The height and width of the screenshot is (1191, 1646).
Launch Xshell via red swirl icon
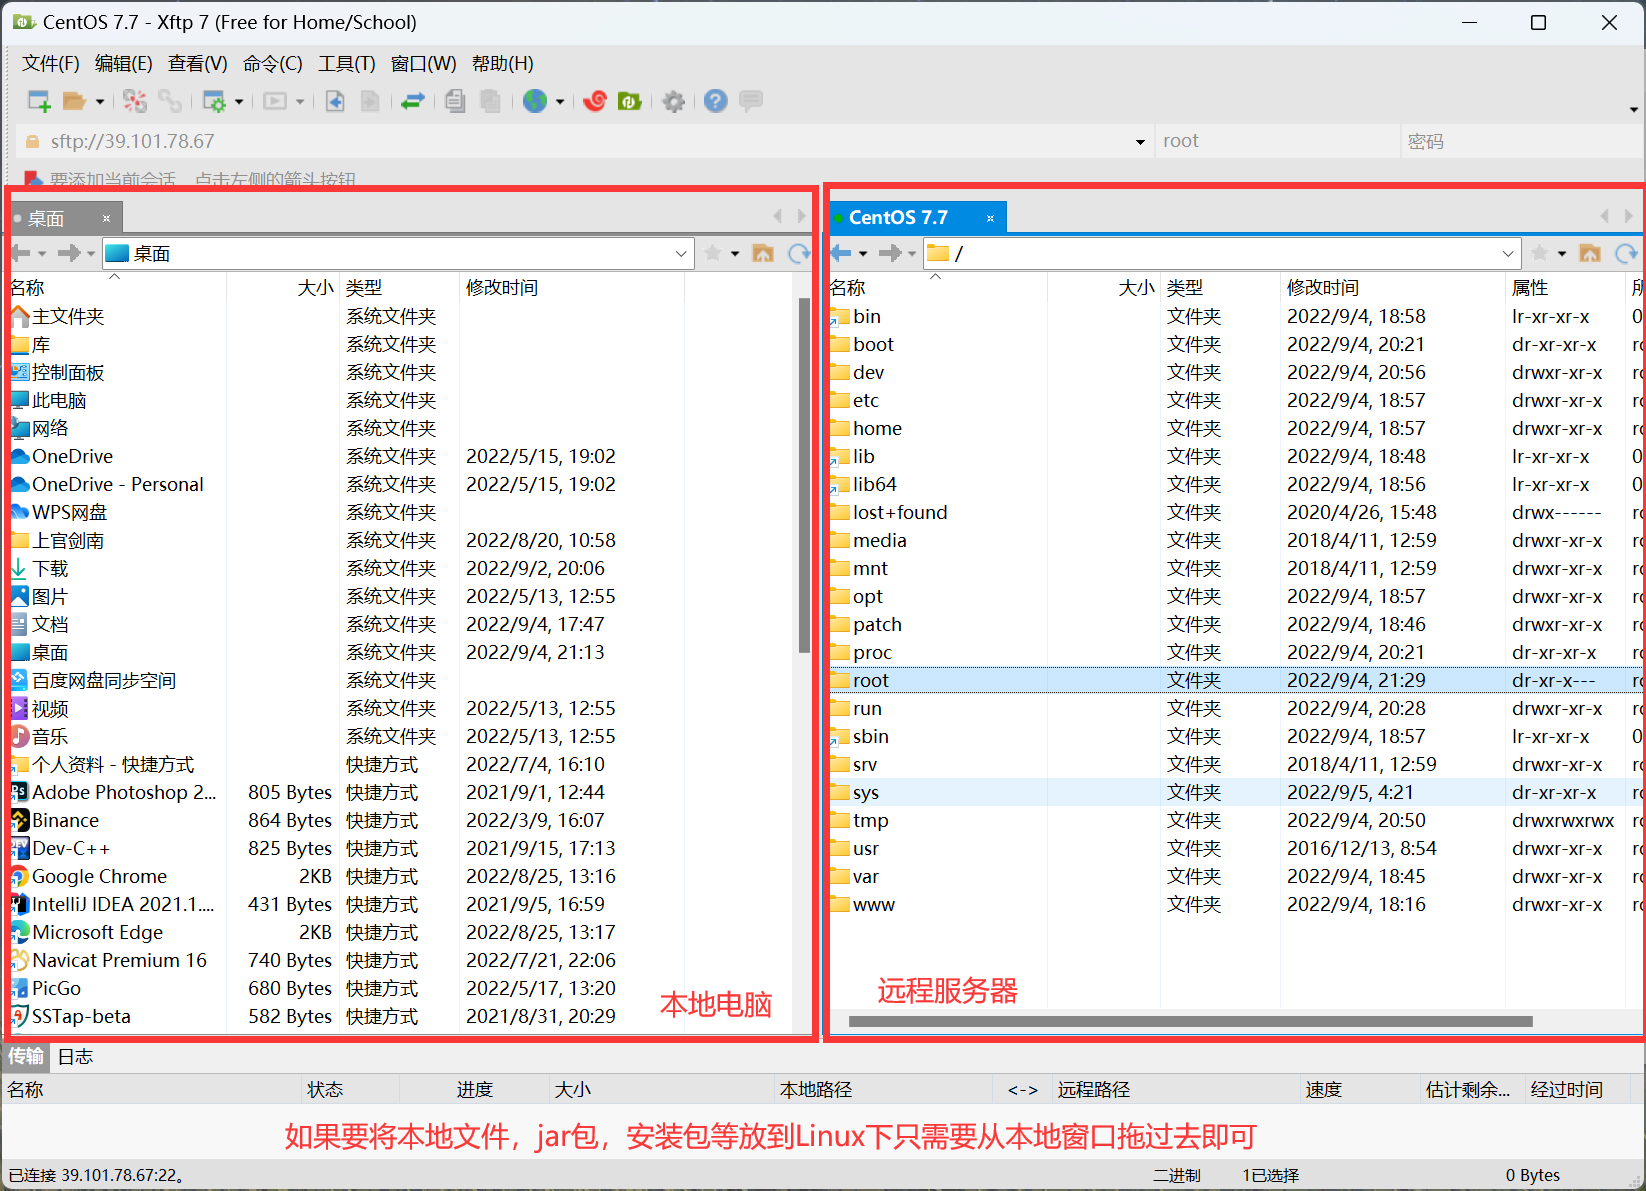tap(595, 101)
